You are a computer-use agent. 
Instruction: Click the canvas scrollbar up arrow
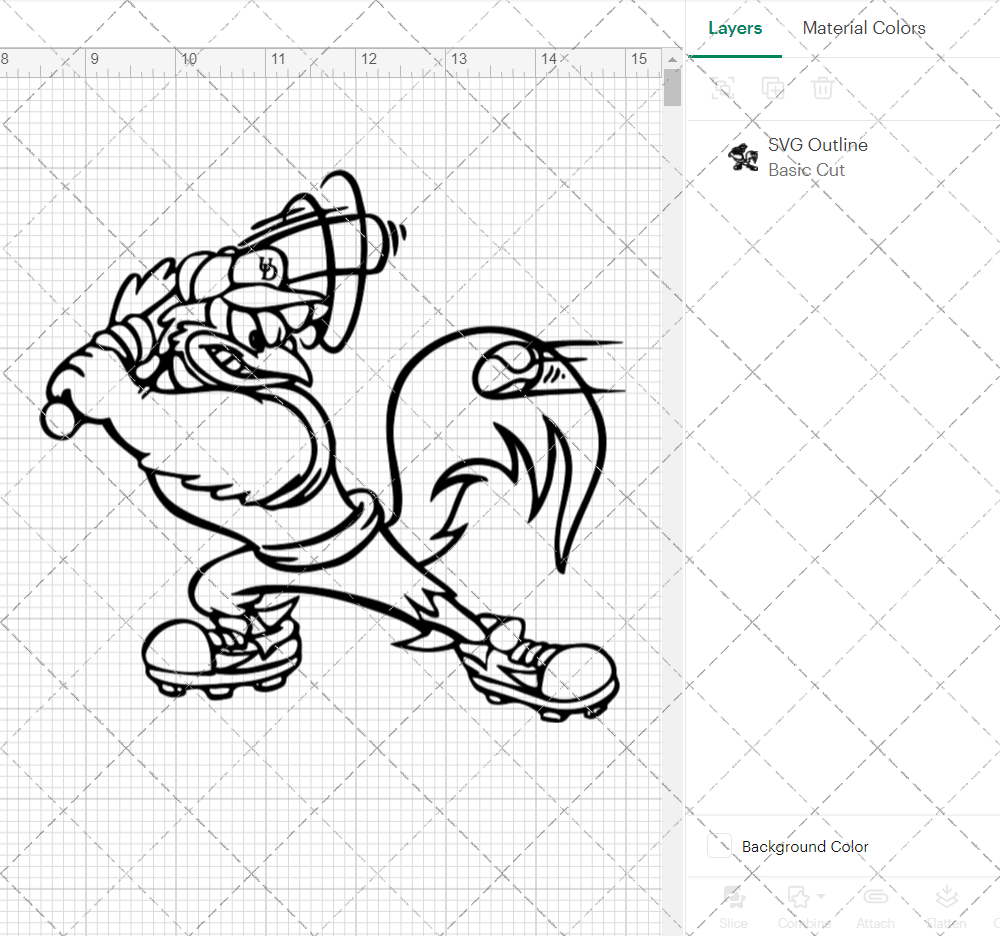(x=672, y=59)
